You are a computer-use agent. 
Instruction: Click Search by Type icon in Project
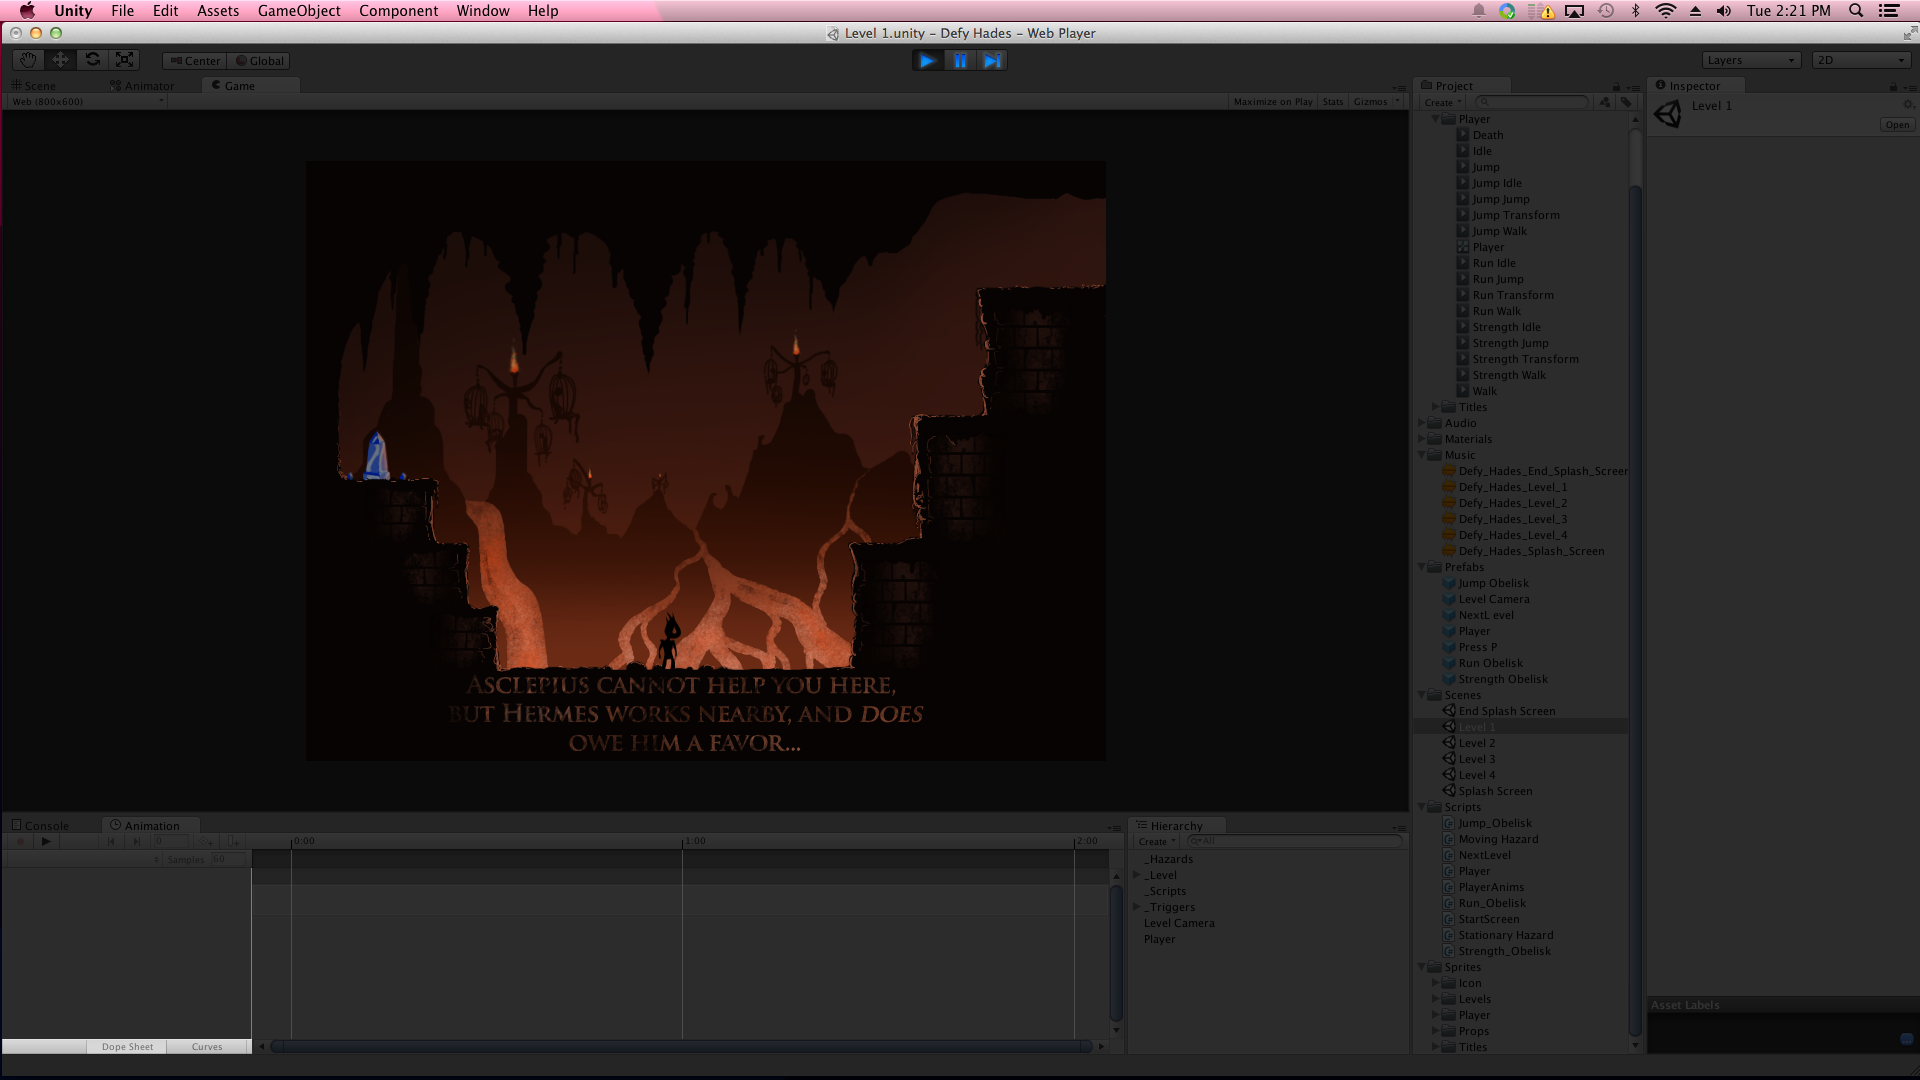(1606, 102)
